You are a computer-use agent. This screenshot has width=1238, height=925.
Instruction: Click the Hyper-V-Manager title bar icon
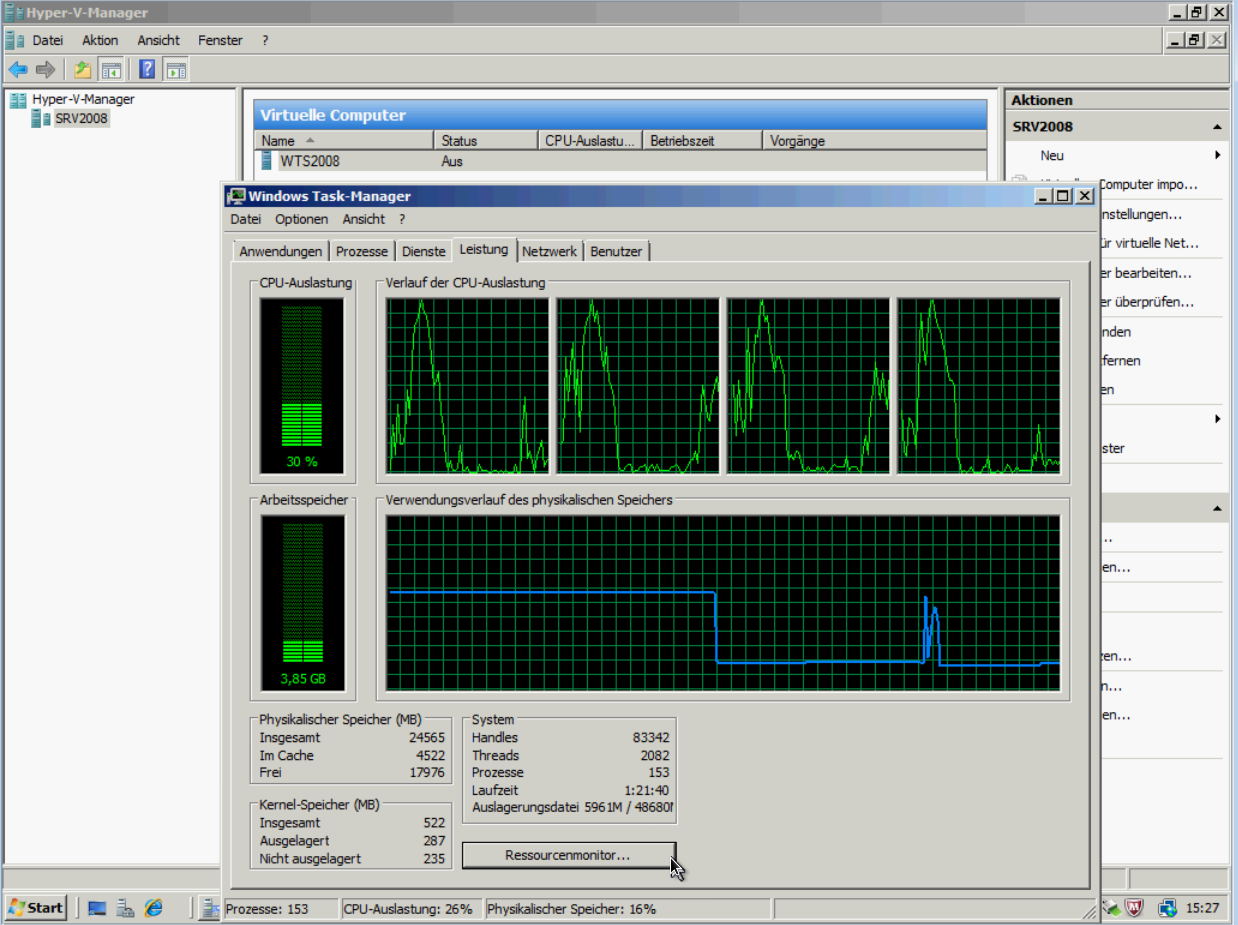[x=14, y=13]
